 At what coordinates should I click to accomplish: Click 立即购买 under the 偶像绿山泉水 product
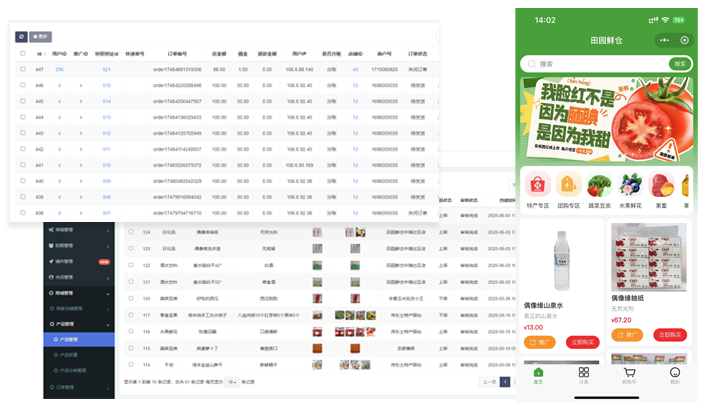(x=580, y=342)
